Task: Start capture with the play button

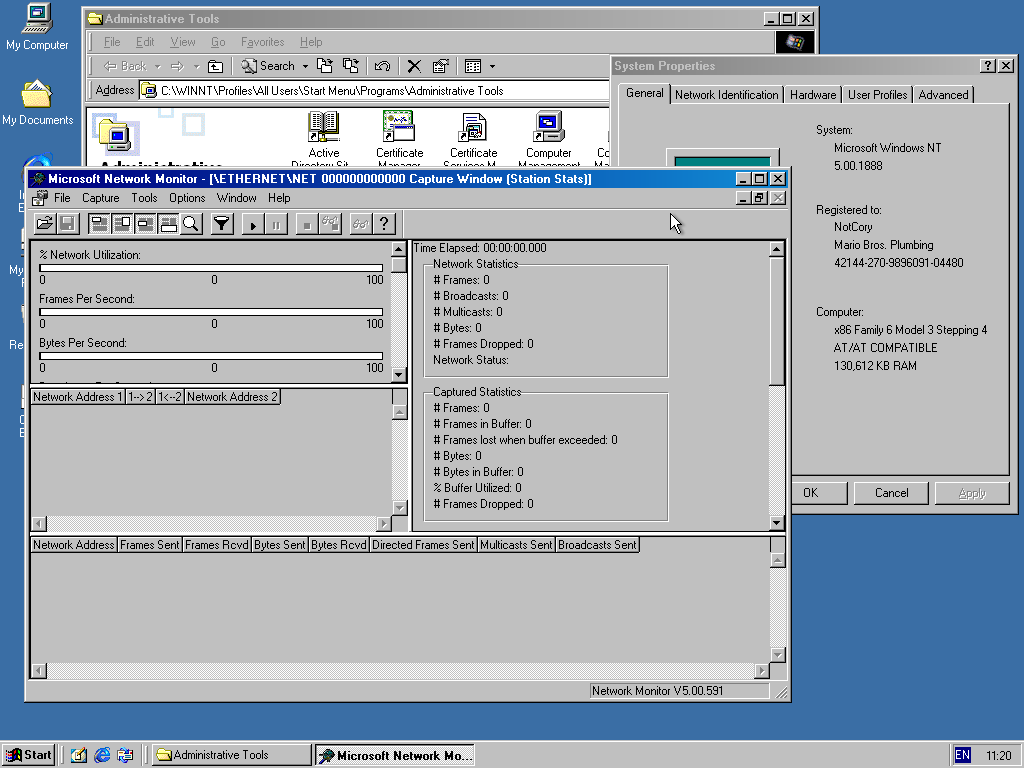Action: (x=253, y=224)
